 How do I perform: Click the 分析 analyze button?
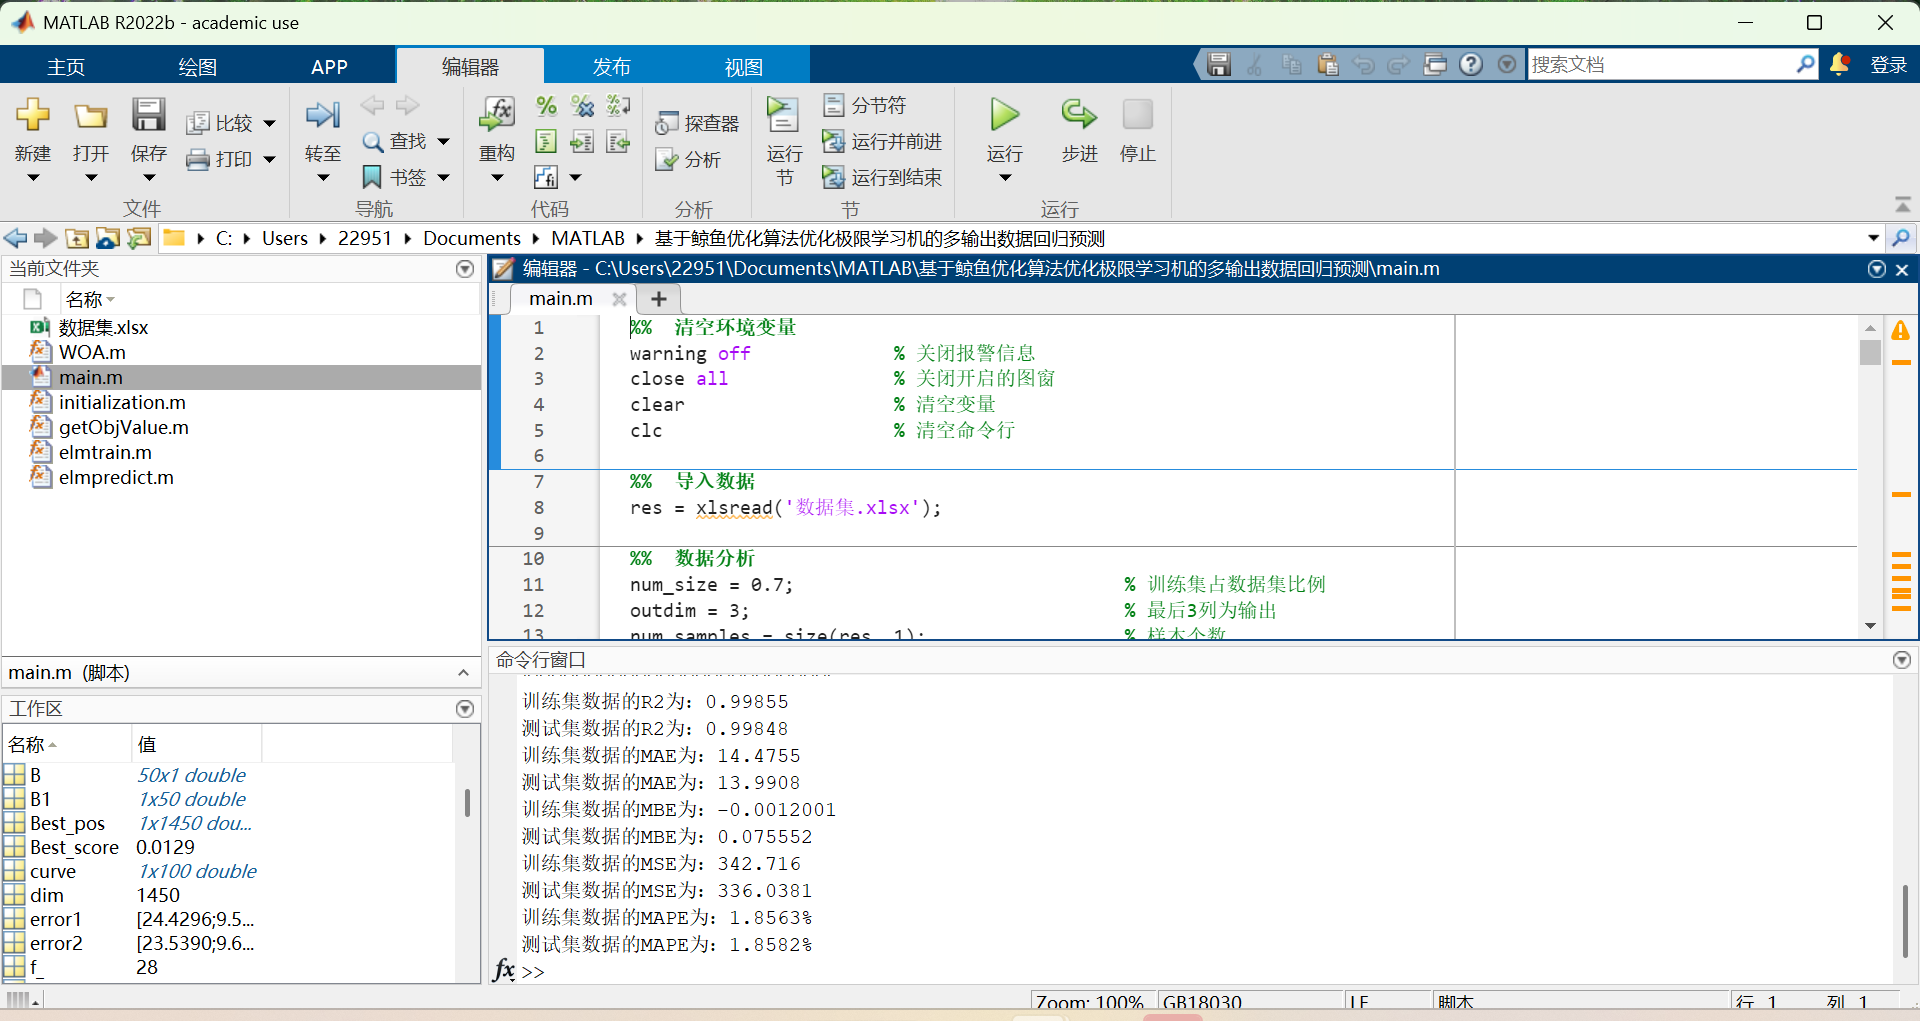point(688,159)
